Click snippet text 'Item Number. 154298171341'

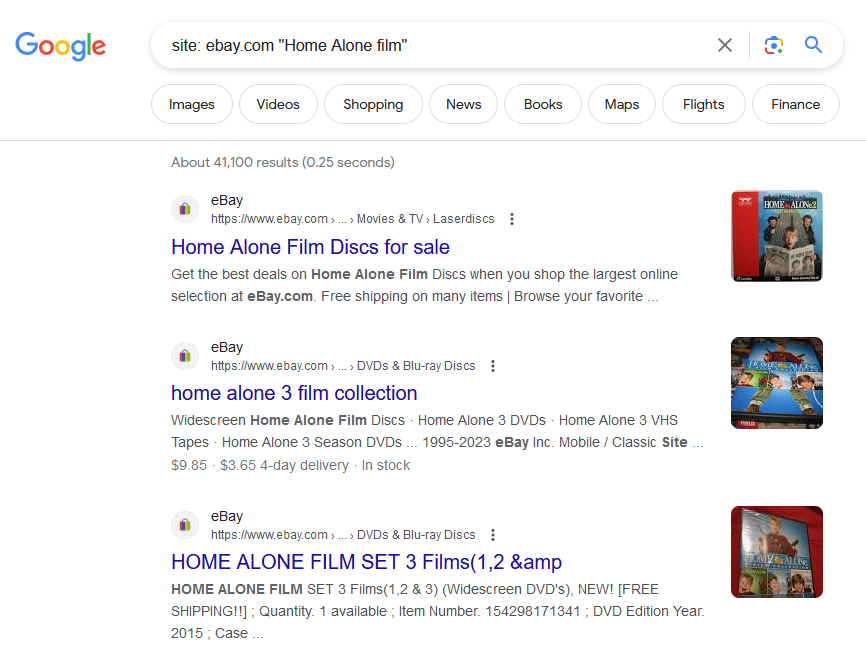[489, 612]
